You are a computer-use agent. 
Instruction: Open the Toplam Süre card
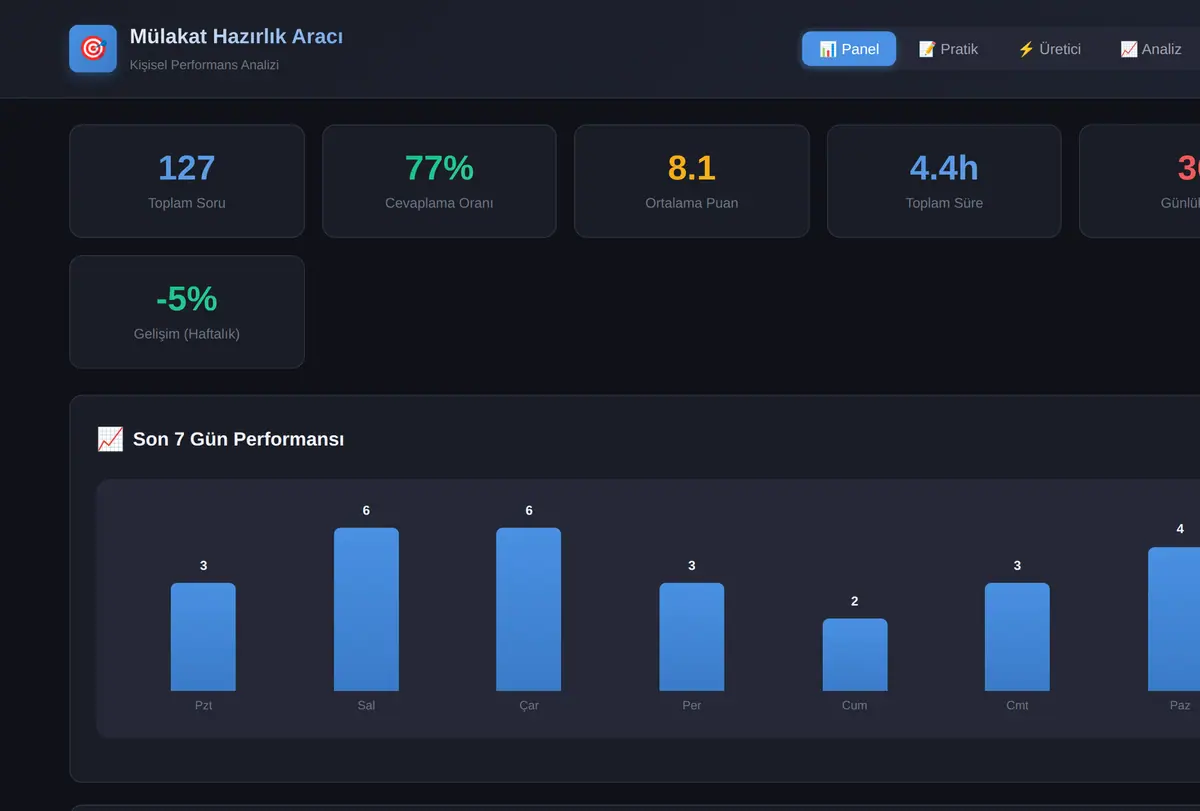coord(944,181)
